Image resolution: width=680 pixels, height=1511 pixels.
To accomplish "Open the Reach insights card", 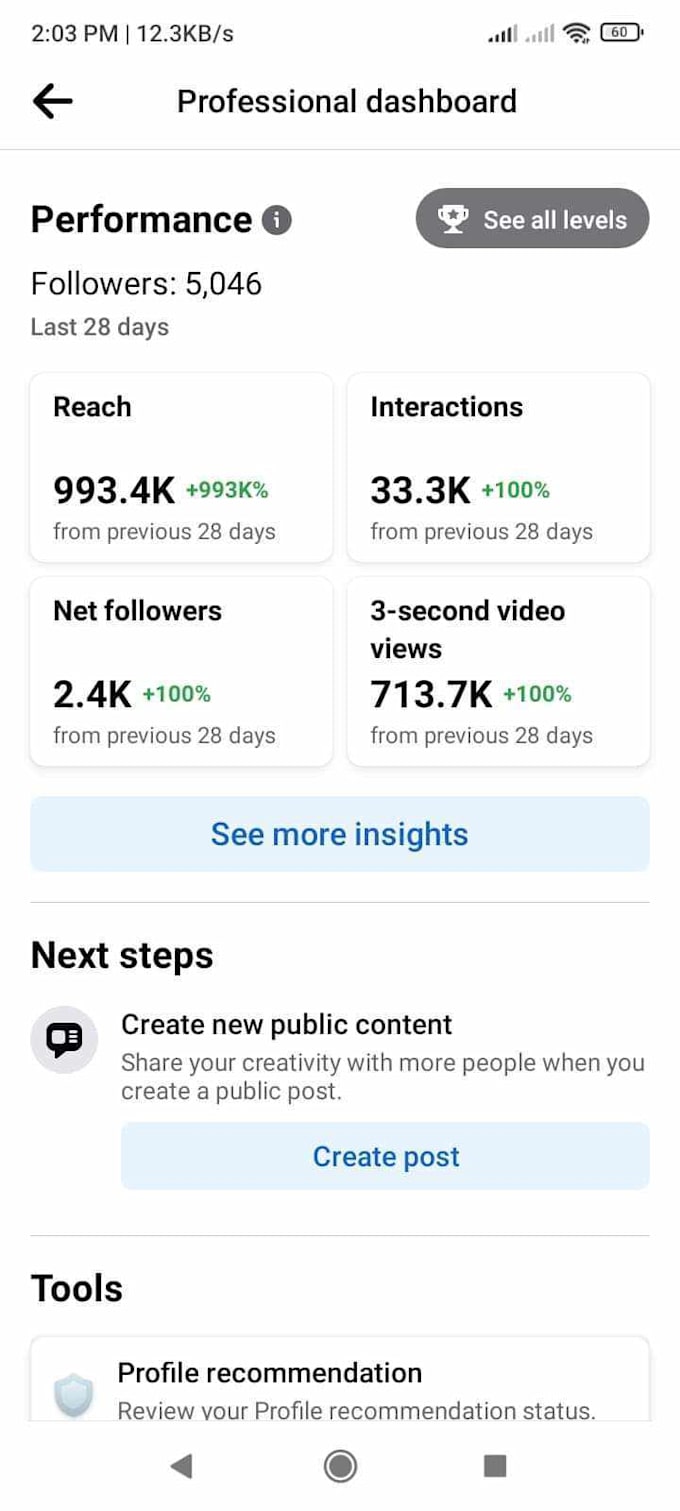I will (x=181, y=467).
